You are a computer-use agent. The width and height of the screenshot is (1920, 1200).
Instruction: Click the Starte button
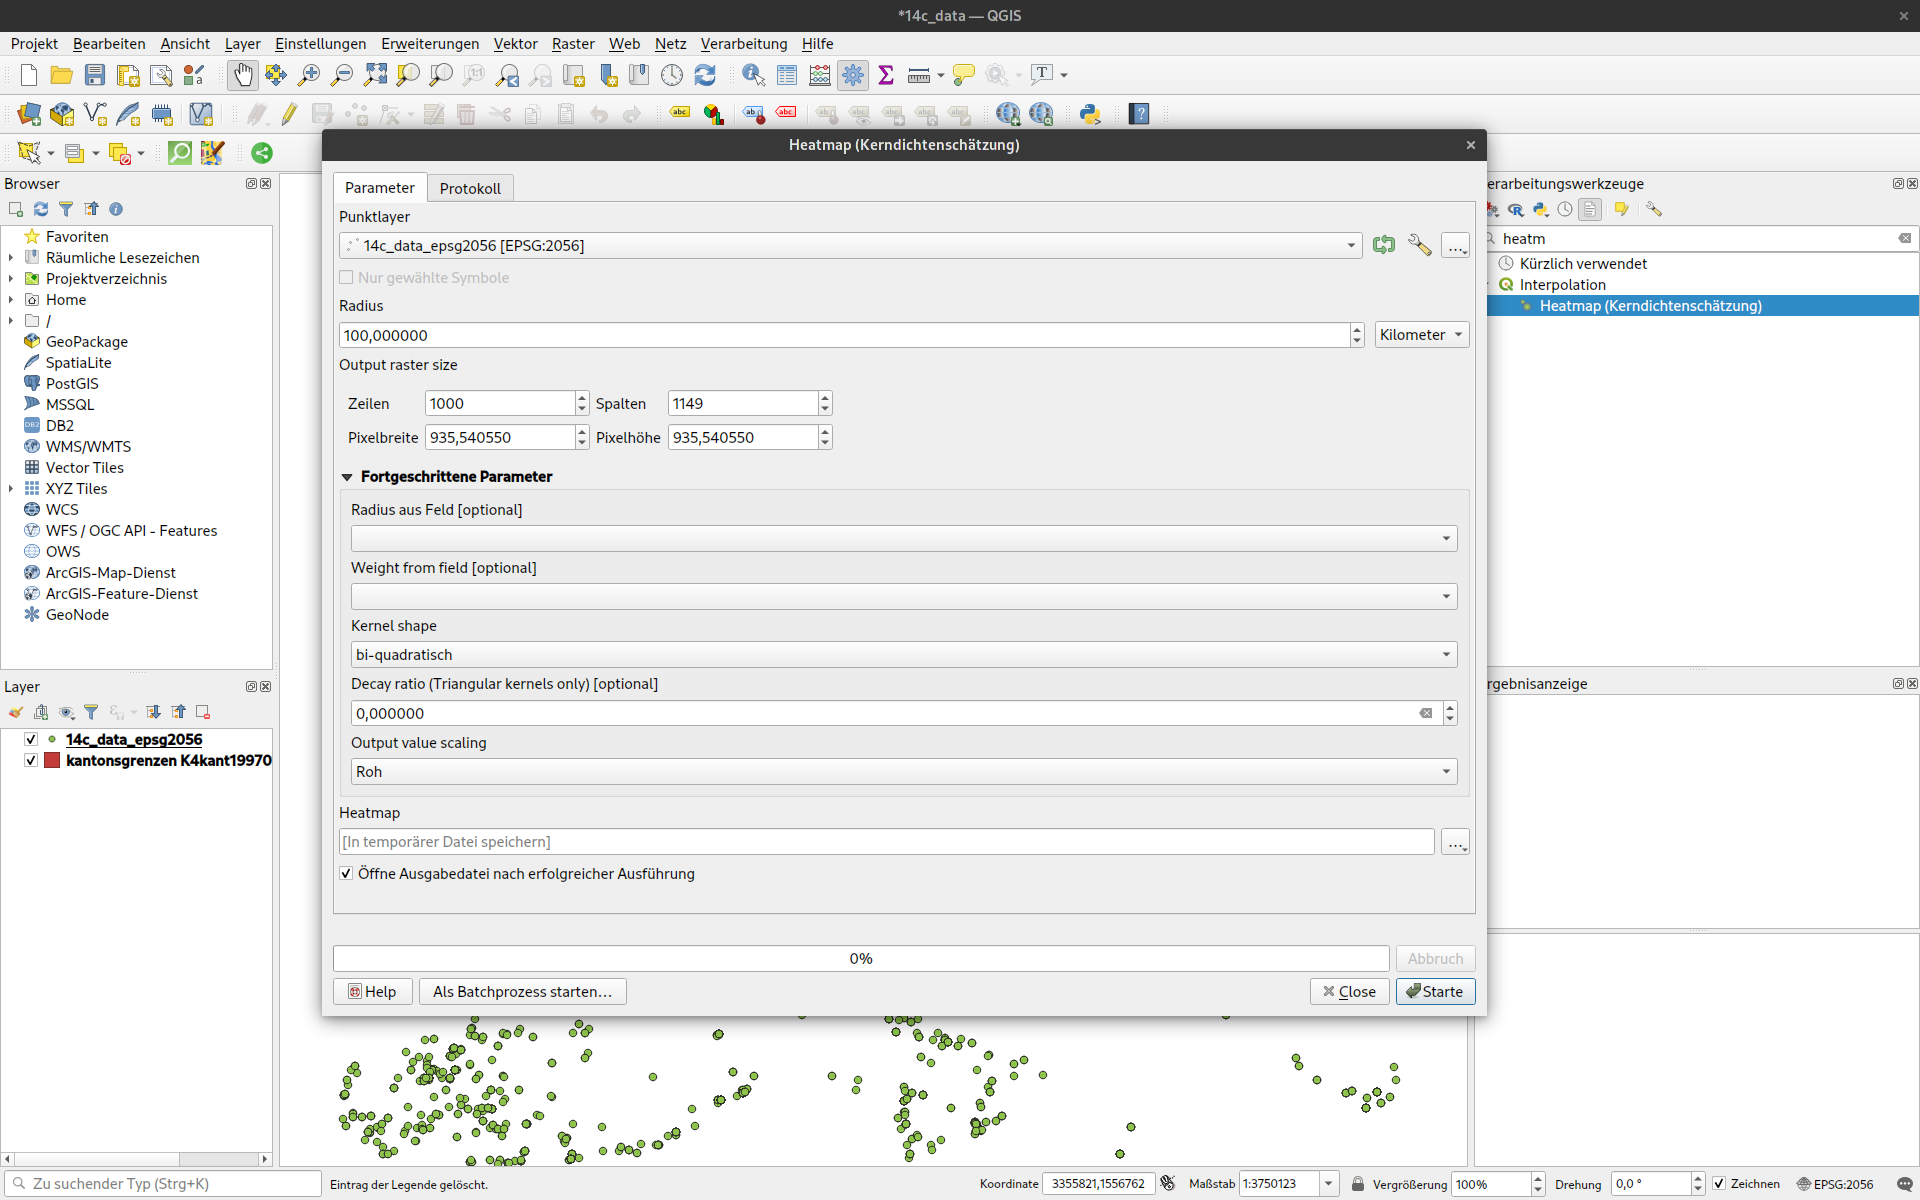[x=1435, y=992]
